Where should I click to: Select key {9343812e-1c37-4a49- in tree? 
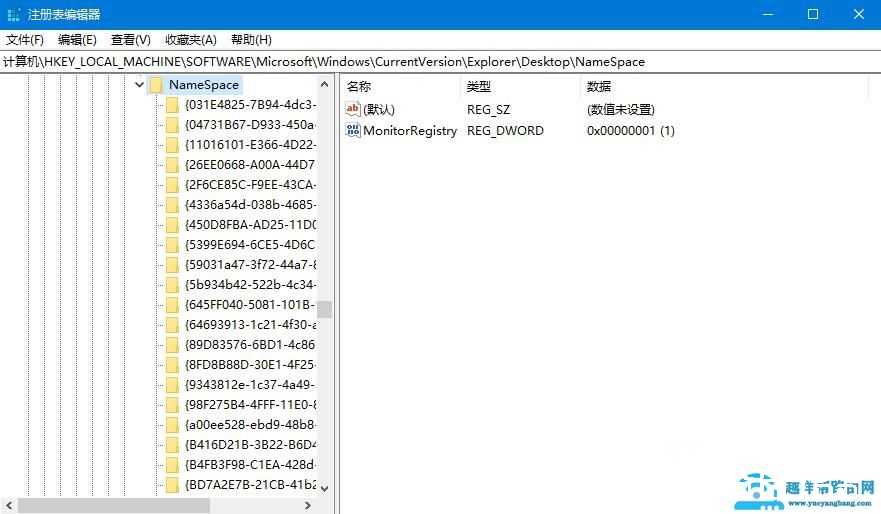pos(251,385)
